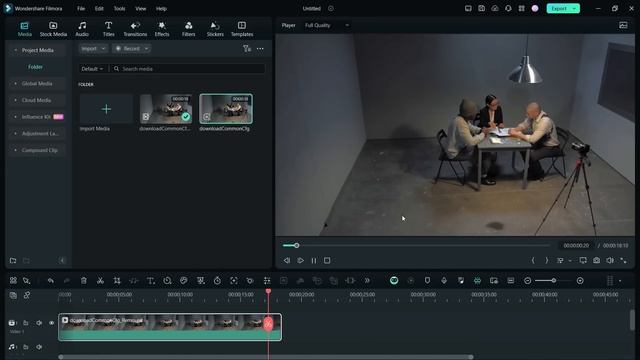
Task: Select the highlighted downloadCommonCfg thumbnail
Action: click(226, 109)
